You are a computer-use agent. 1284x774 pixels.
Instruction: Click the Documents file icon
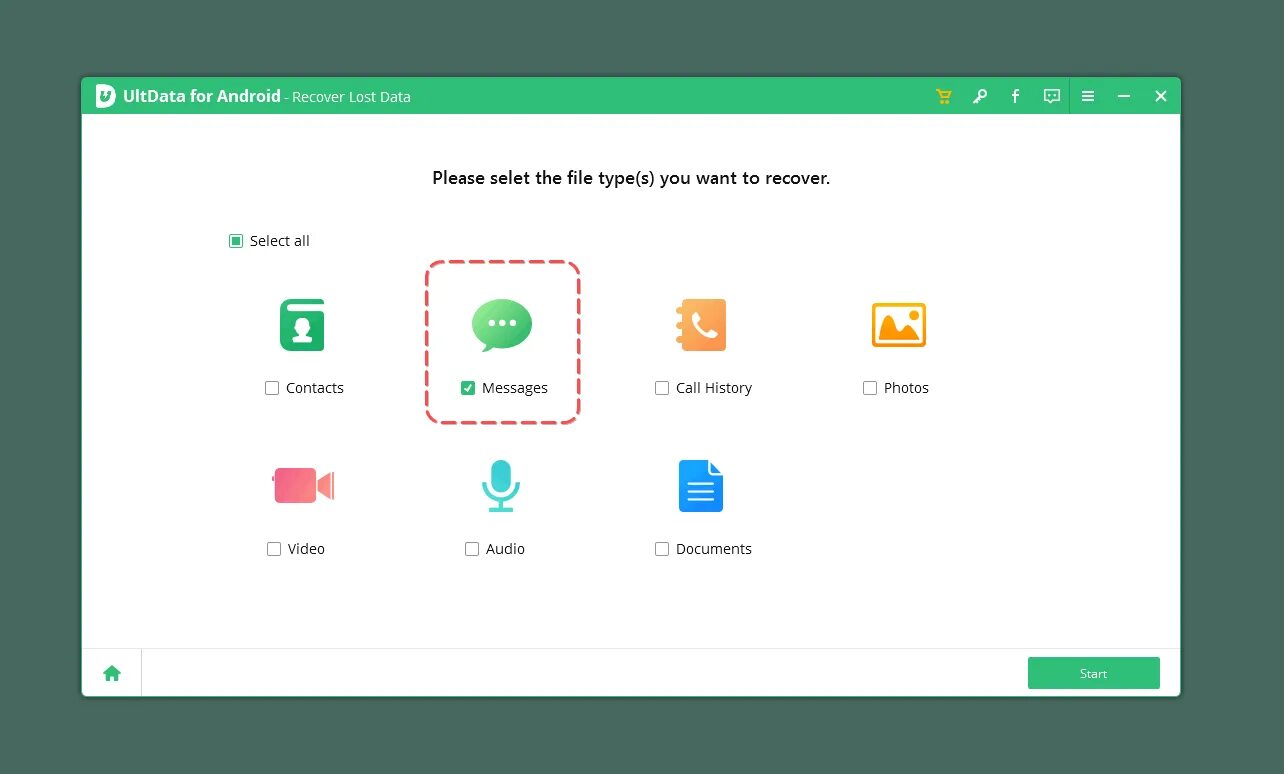click(x=701, y=486)
